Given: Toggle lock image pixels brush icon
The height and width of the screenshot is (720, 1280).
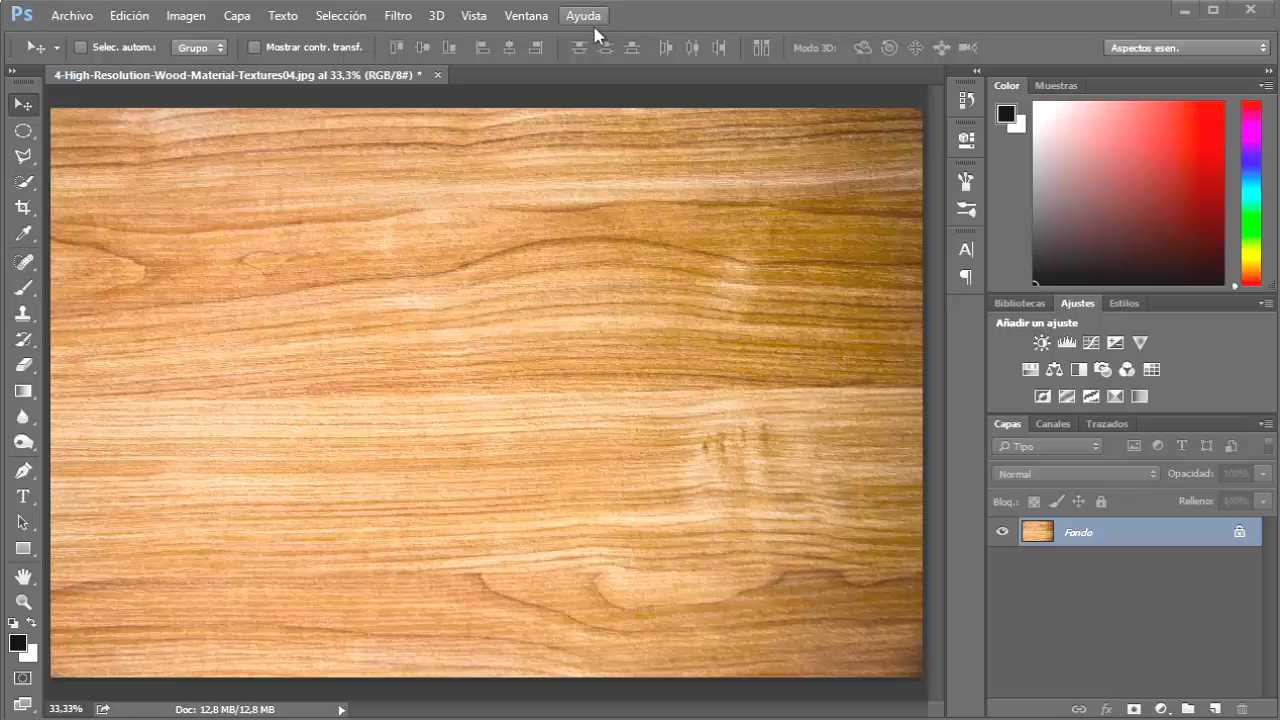Looking at the screenshot, I should tap(1057, 502).
